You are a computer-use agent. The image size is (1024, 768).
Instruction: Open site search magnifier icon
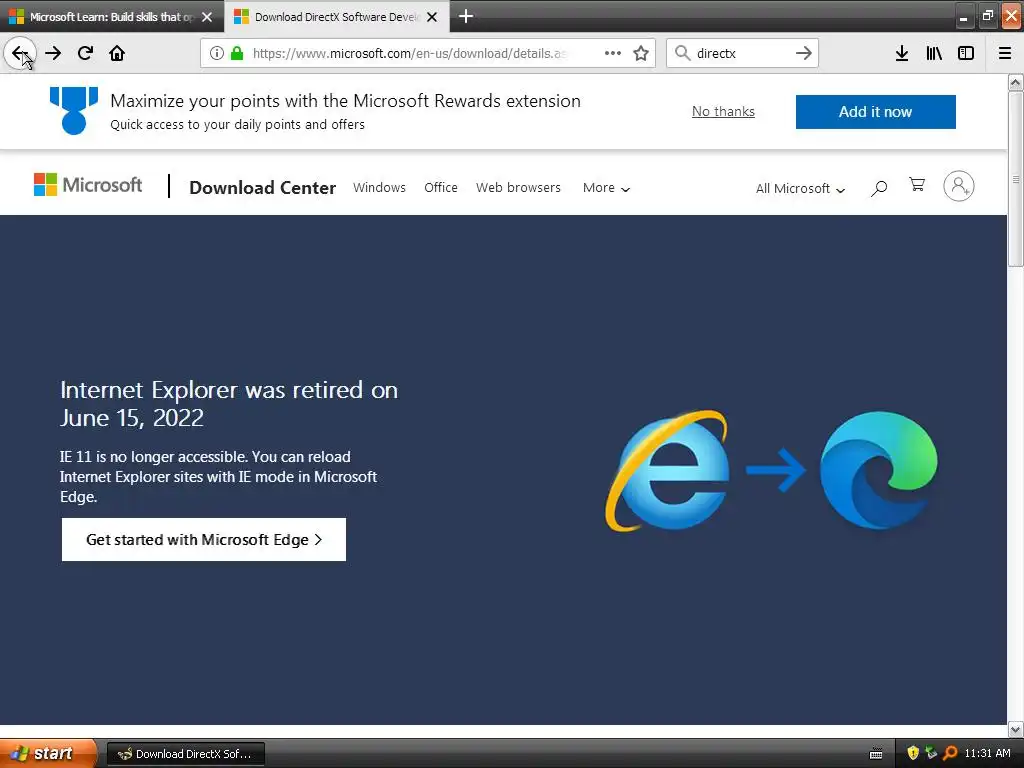point(879,188)
